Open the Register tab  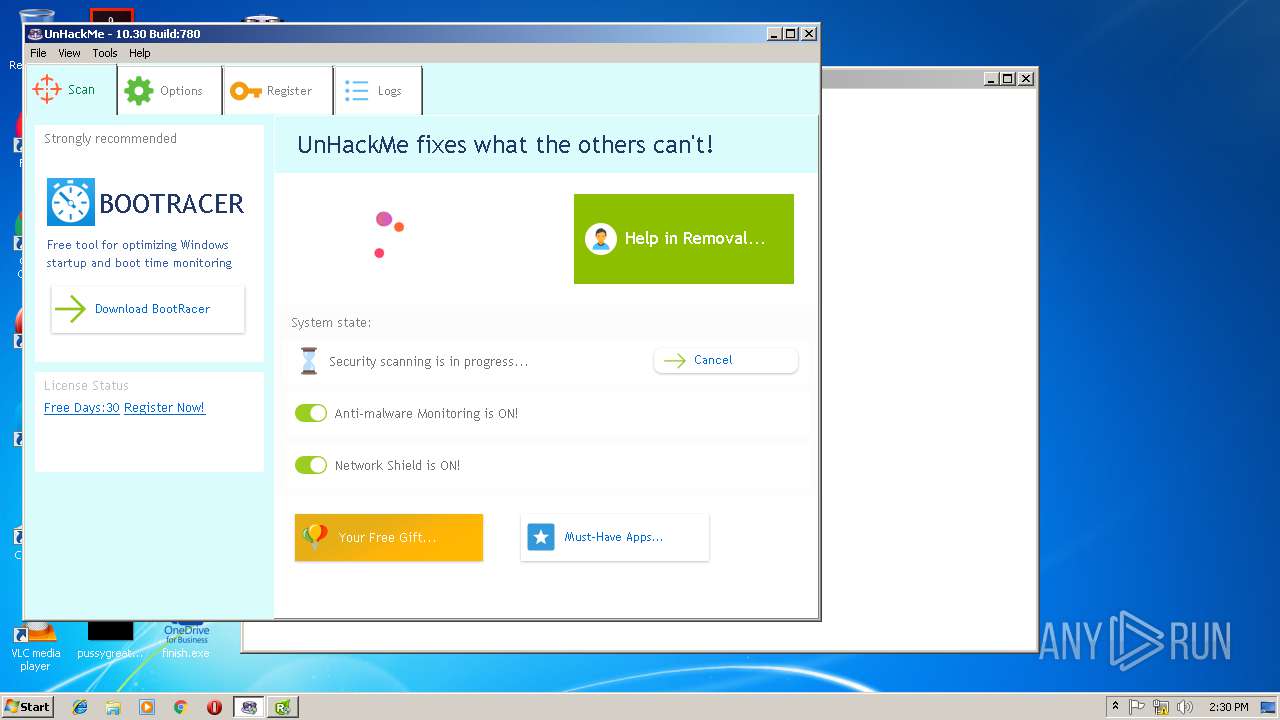coord(279,90)
